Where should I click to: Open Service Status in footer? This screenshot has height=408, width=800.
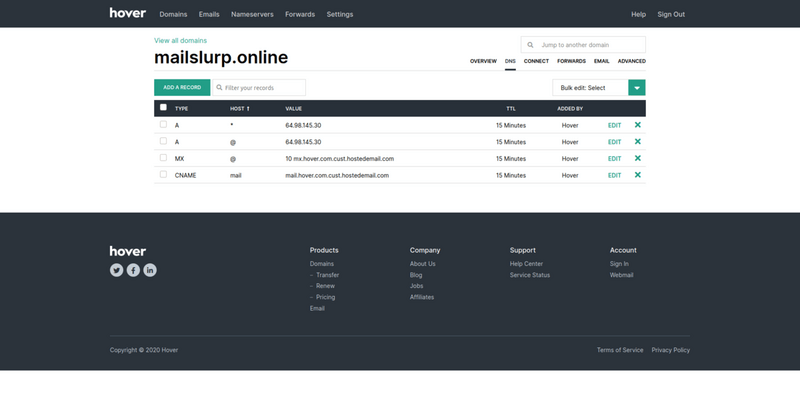click(530, 275)
